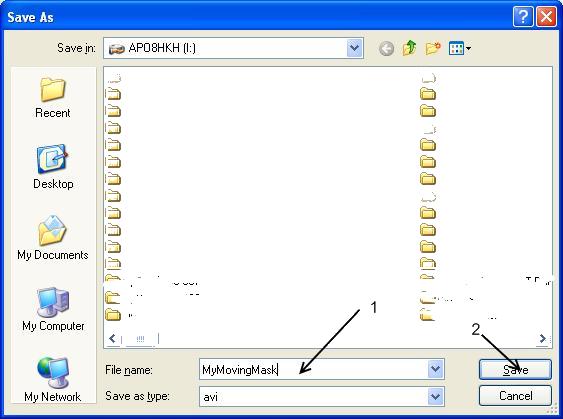
Task: Open the My Documents shortcut
Action: [x=53, y=238]
